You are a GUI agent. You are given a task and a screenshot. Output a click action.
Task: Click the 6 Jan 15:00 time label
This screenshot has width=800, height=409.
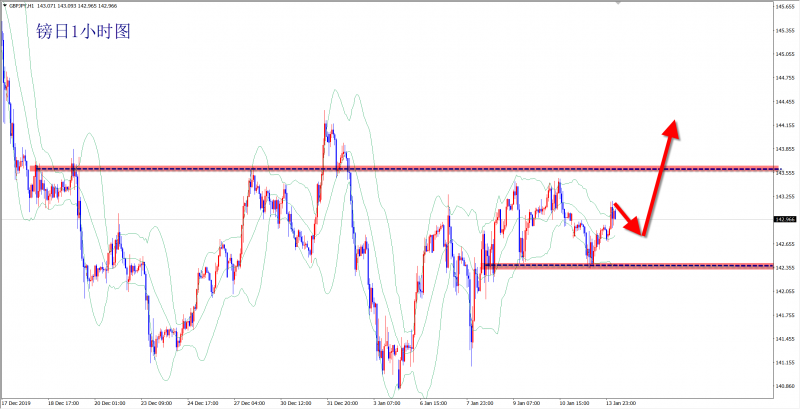pyautogui.click(x=435, y=403)
